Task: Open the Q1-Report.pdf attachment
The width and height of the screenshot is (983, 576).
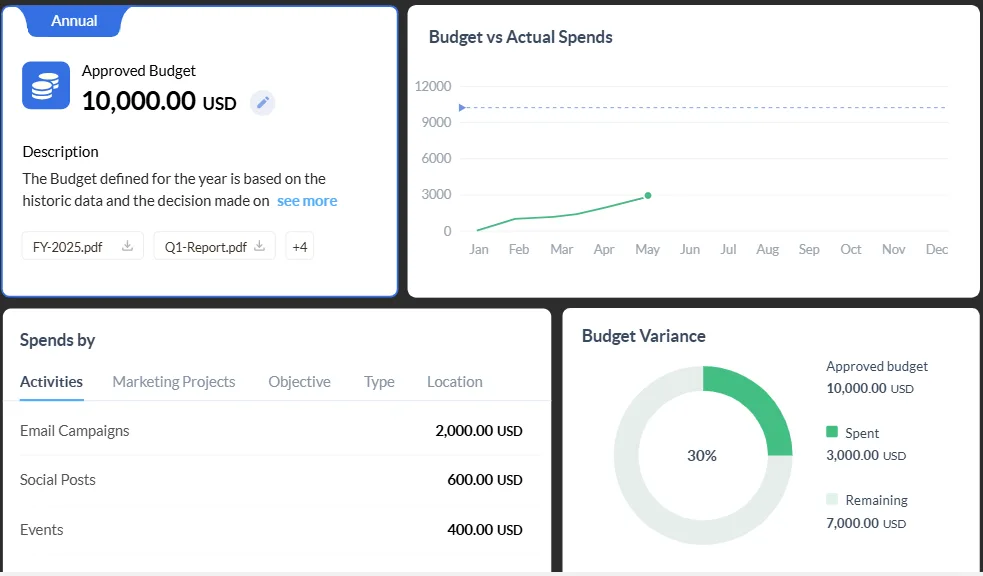Action: coord(214,246)
